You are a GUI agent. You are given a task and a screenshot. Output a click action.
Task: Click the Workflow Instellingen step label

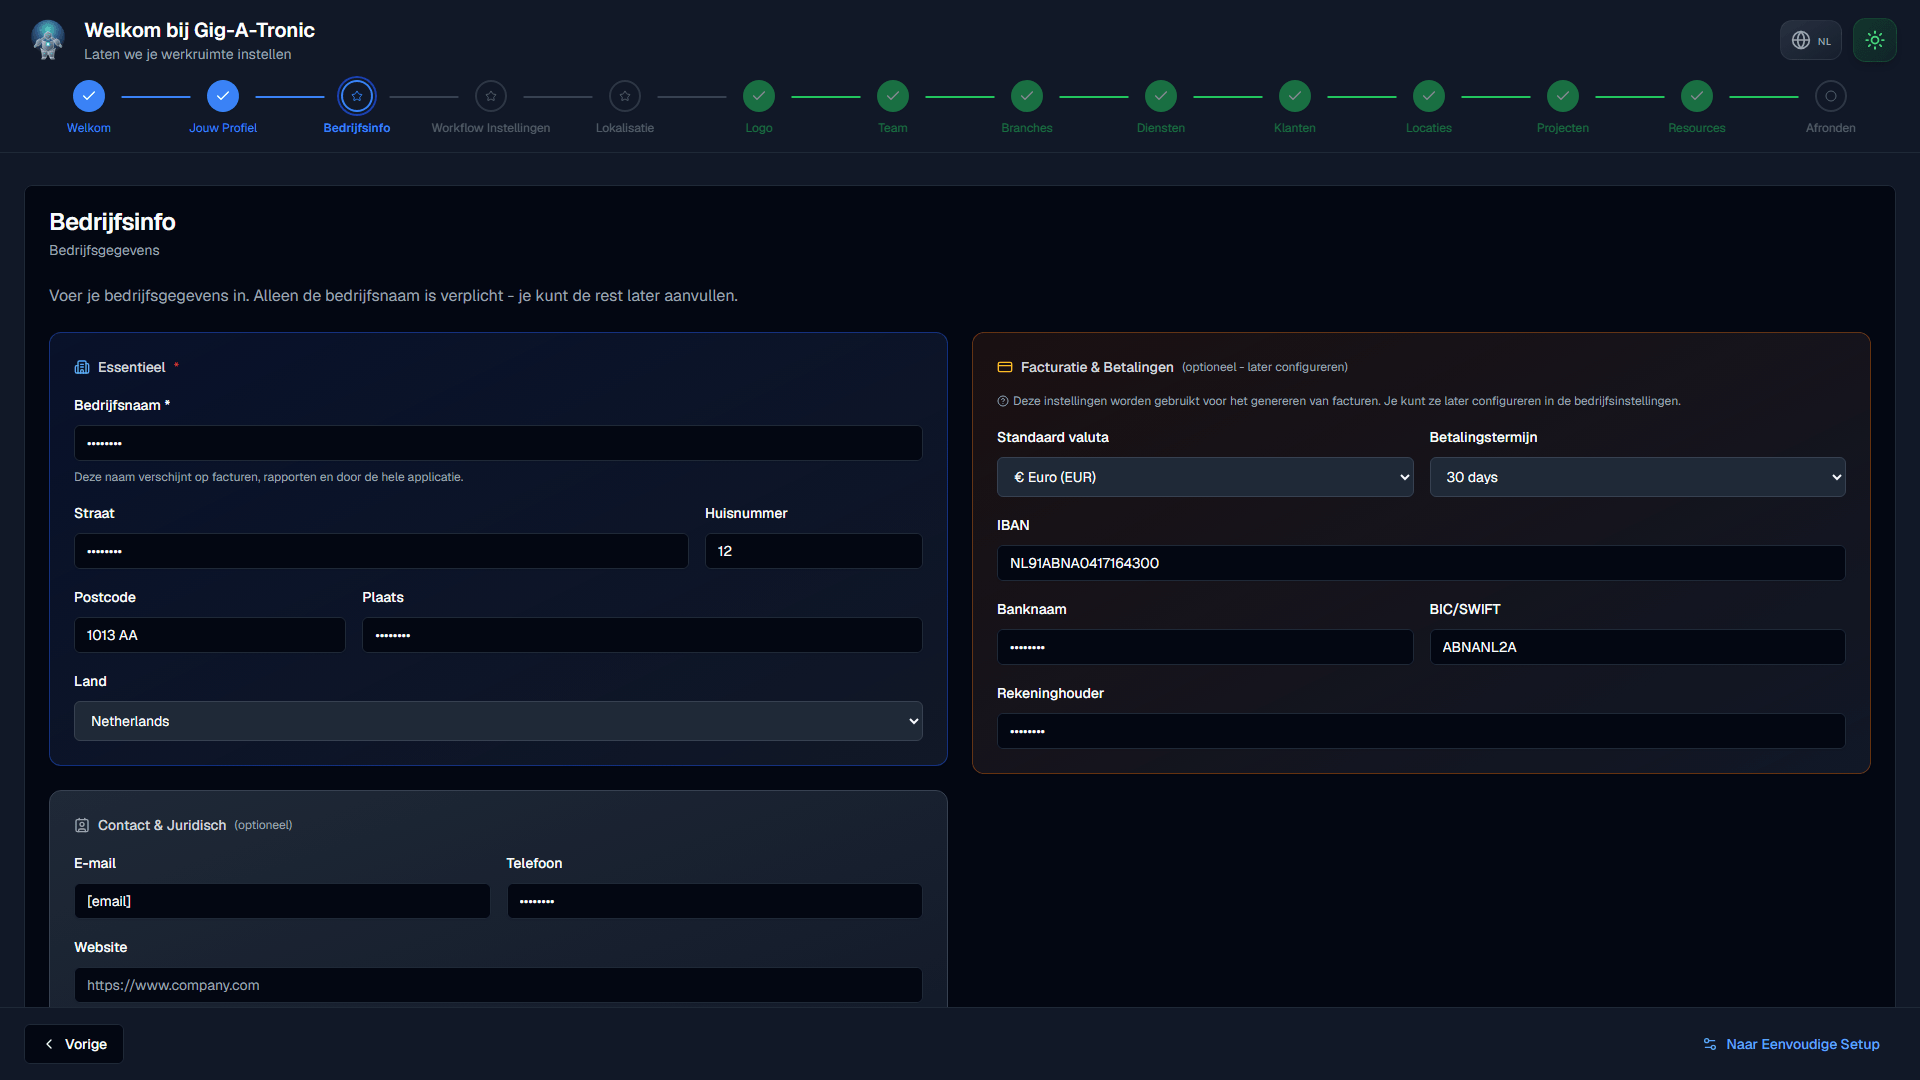click(x=491, y=128)
